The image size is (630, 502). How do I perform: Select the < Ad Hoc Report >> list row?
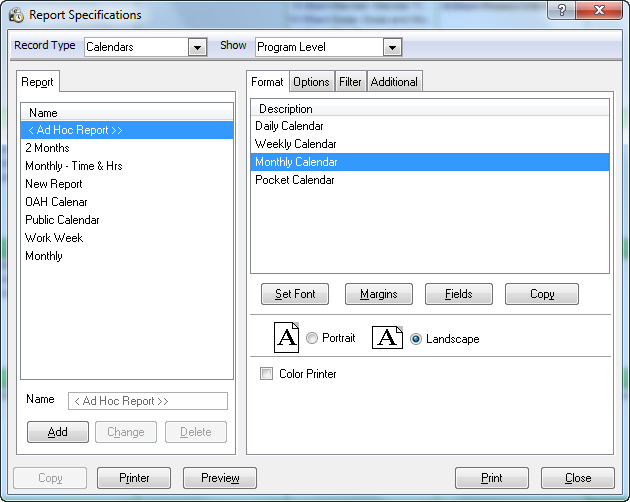click(x=127, y=130)
